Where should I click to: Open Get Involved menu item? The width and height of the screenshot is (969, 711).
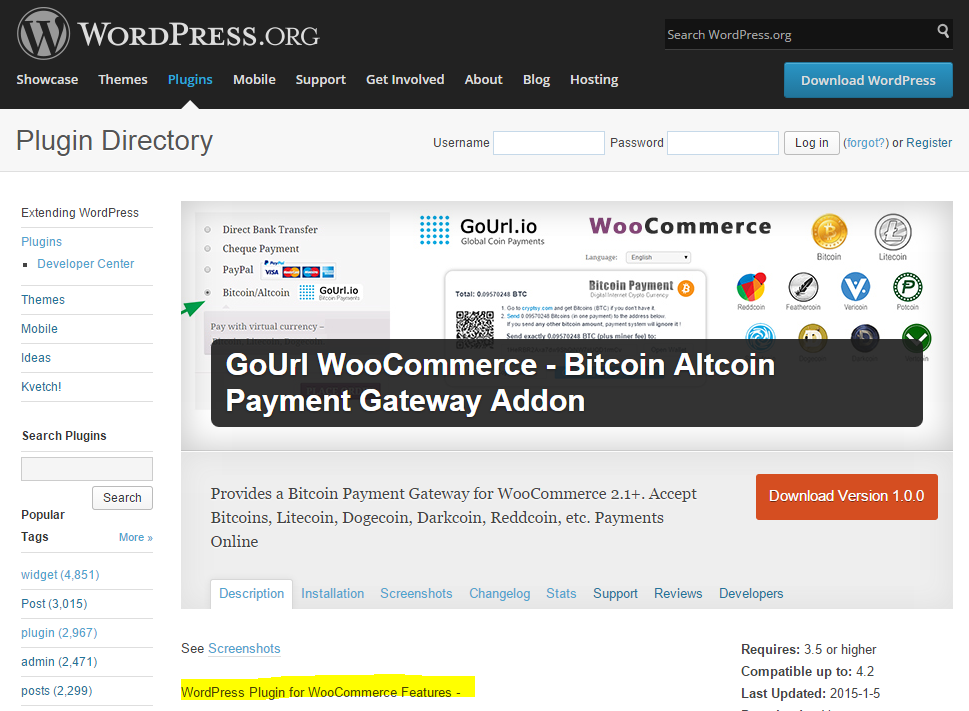point(405,80)
